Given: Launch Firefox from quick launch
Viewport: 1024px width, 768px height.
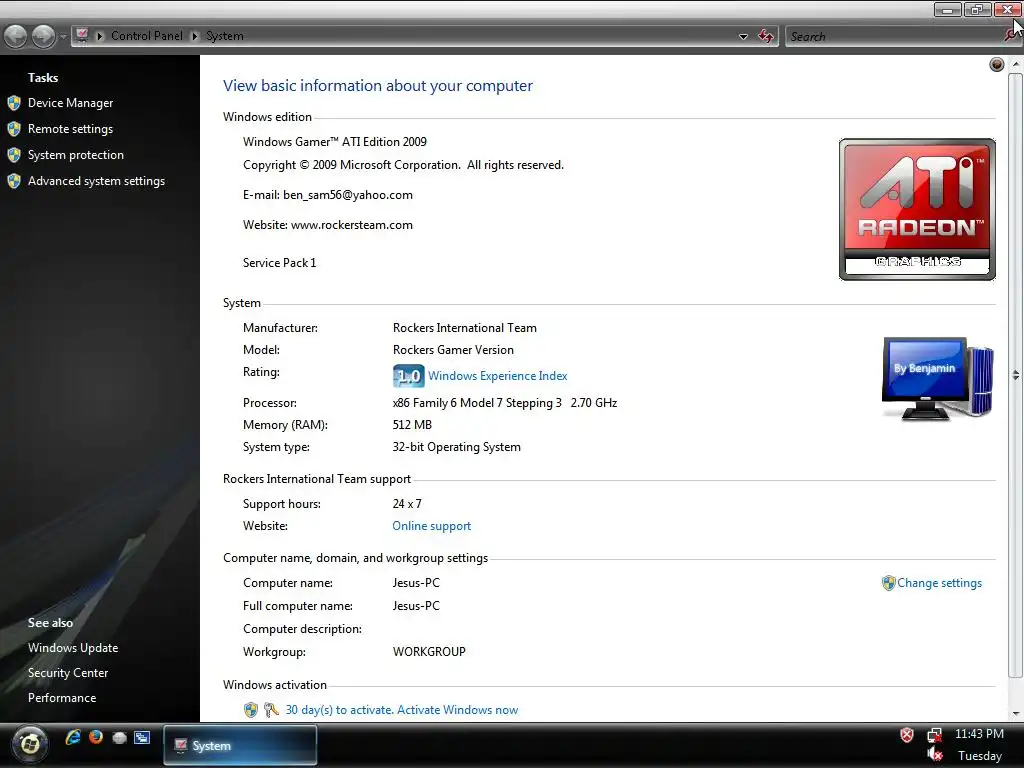Looking at the screenshot, I should tap(96, 737).
